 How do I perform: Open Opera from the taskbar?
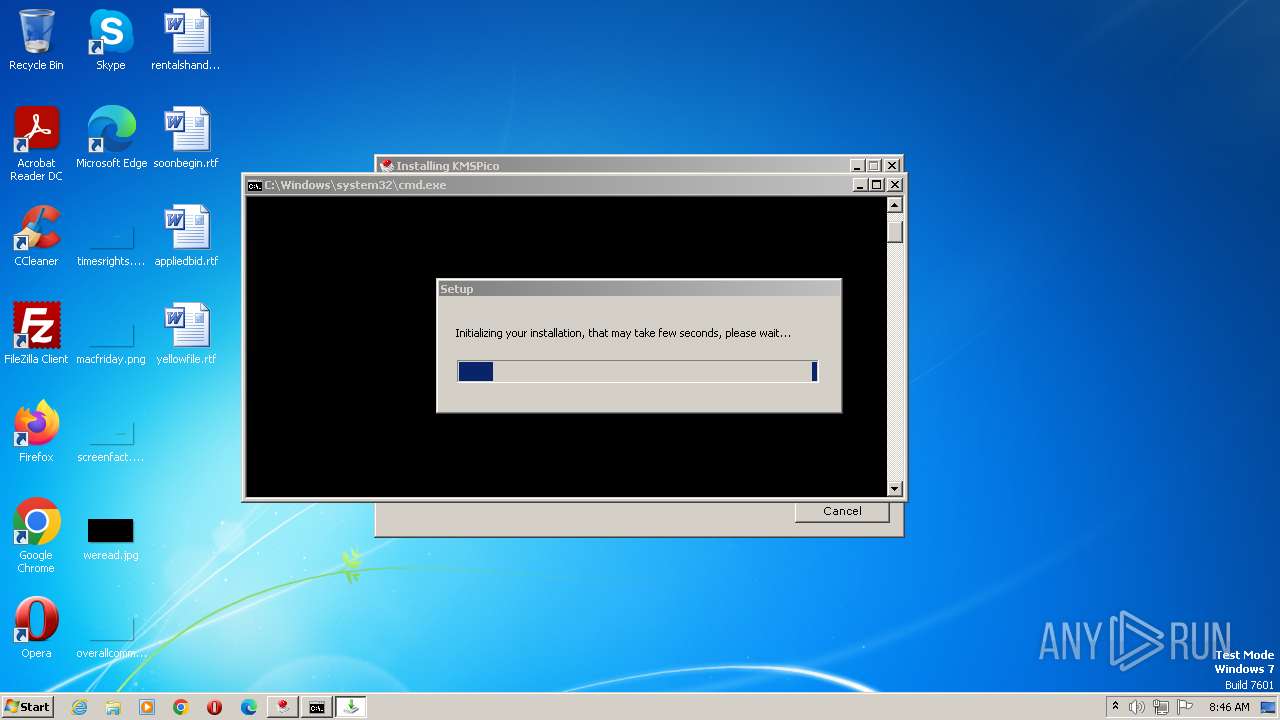(x=215, y=707)
